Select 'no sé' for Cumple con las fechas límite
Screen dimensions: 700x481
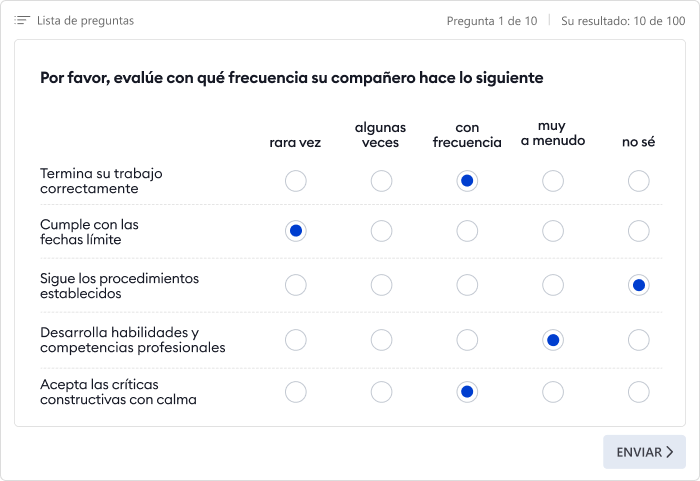[638, 231]
